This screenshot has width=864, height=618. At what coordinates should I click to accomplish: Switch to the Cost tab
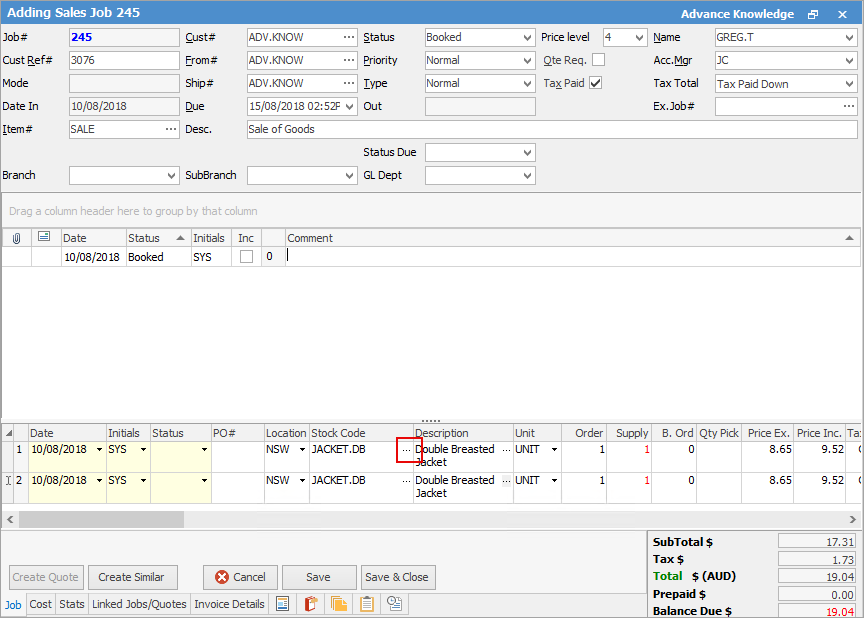point(41,604)
